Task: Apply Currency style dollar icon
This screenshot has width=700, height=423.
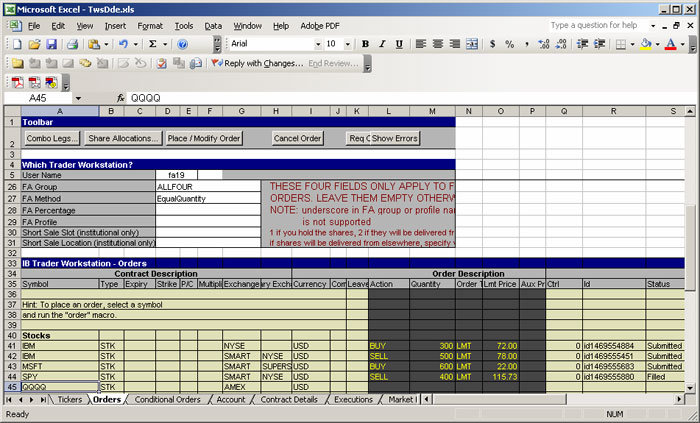Action: [x=492, y=44]
